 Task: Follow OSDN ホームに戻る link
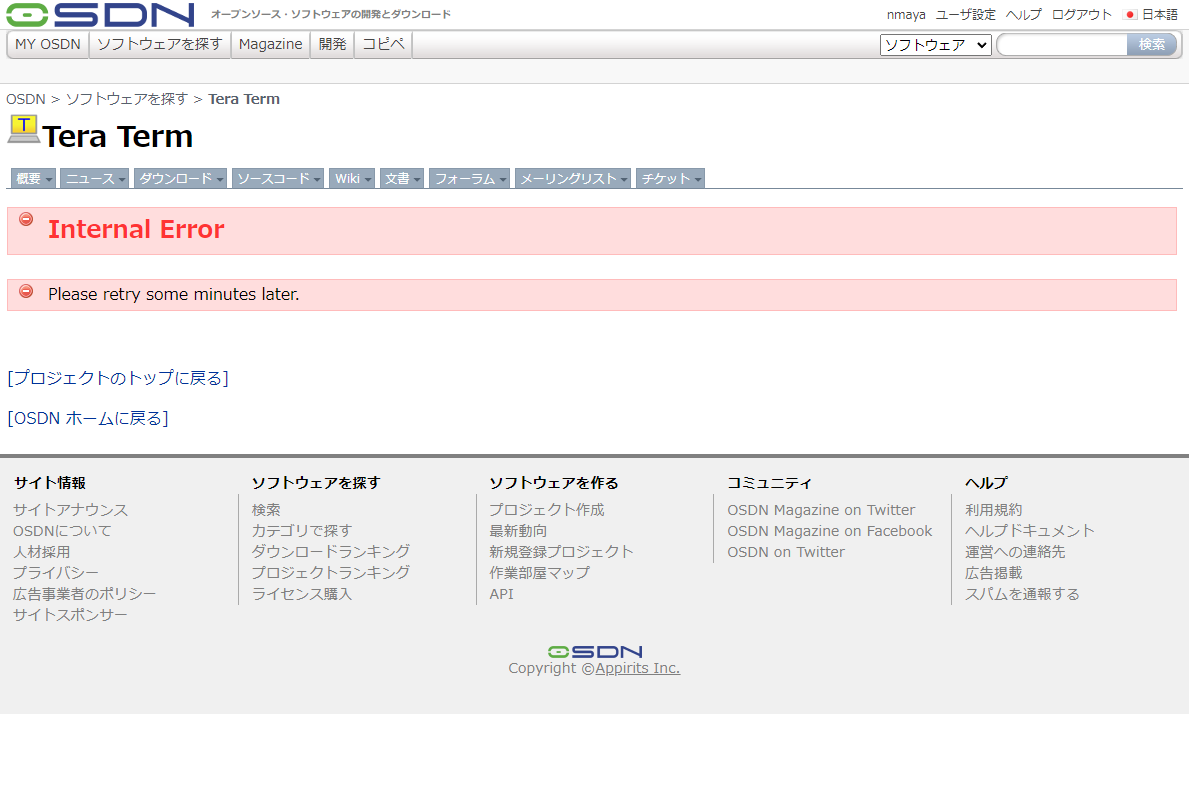[x=88, y=418]
